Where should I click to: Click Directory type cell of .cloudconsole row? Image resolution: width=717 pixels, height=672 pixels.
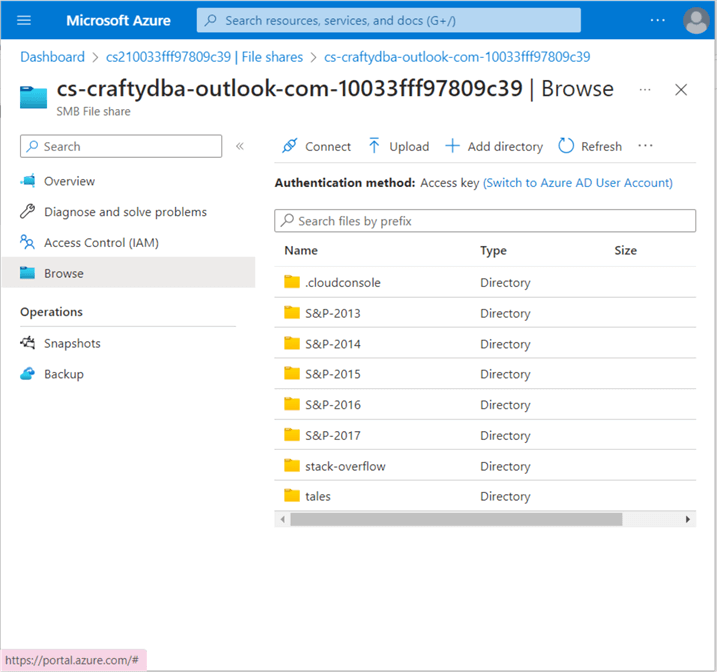tap(505, 283)
